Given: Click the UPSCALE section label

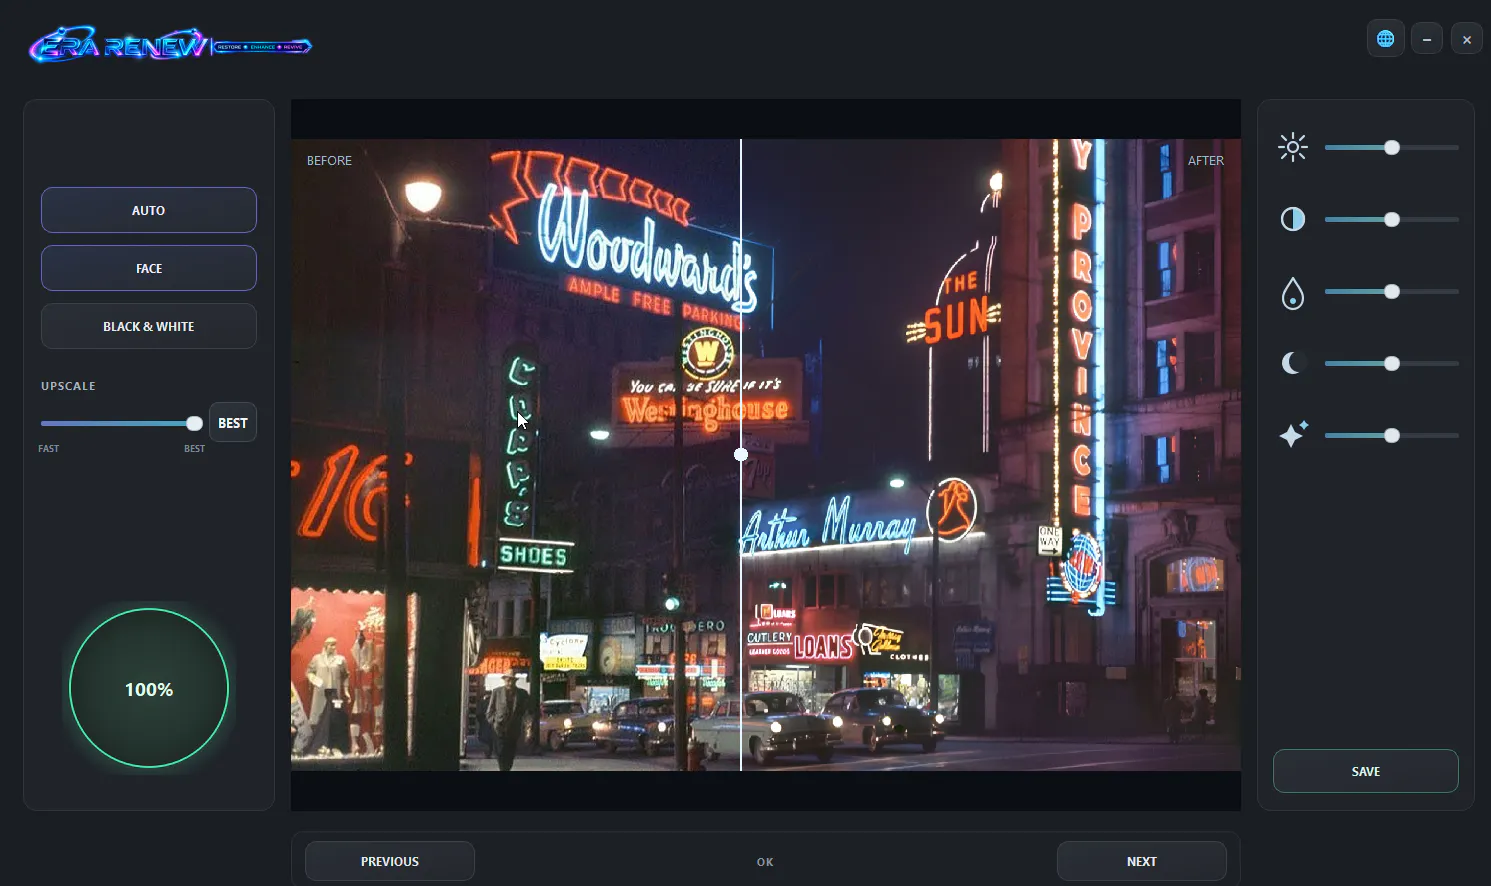Looking at the screenshot, I should [x=68, y=386].
